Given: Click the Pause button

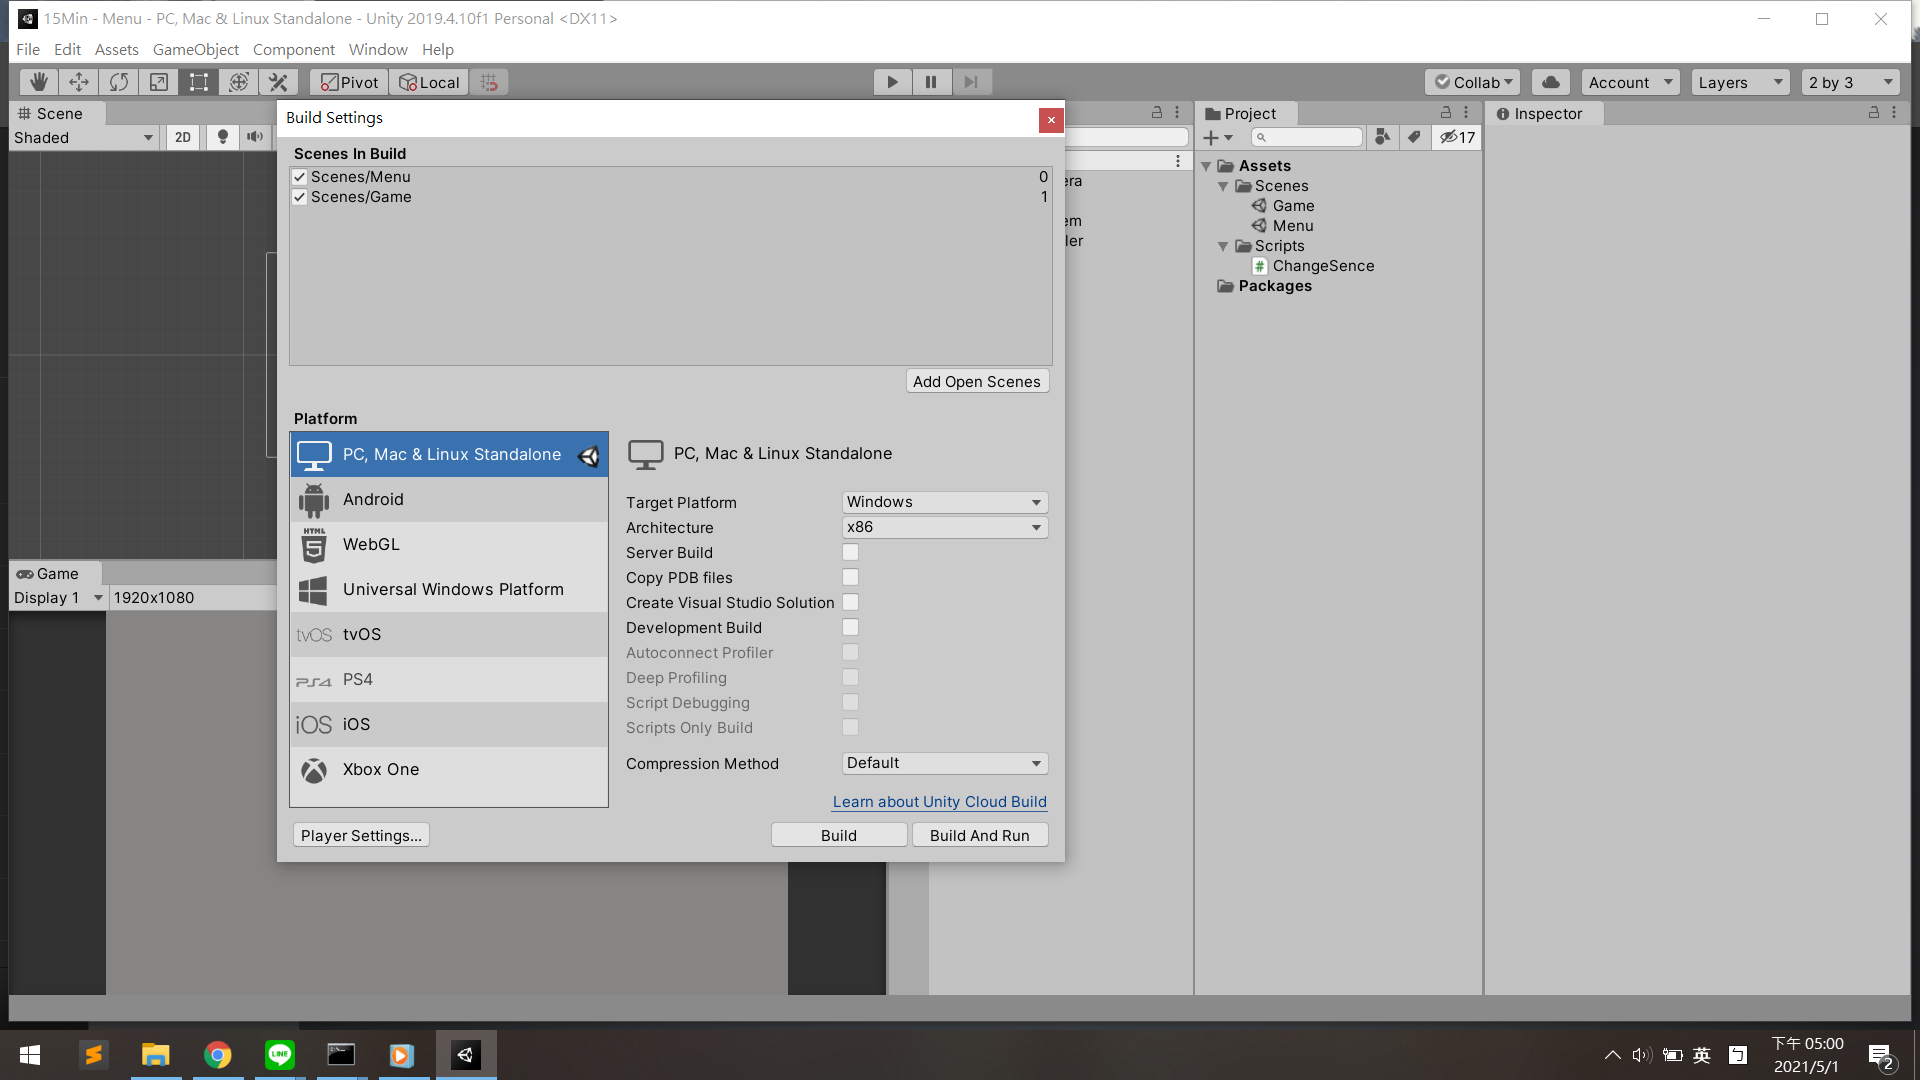Looking at the screenshot, I should 931,82.
